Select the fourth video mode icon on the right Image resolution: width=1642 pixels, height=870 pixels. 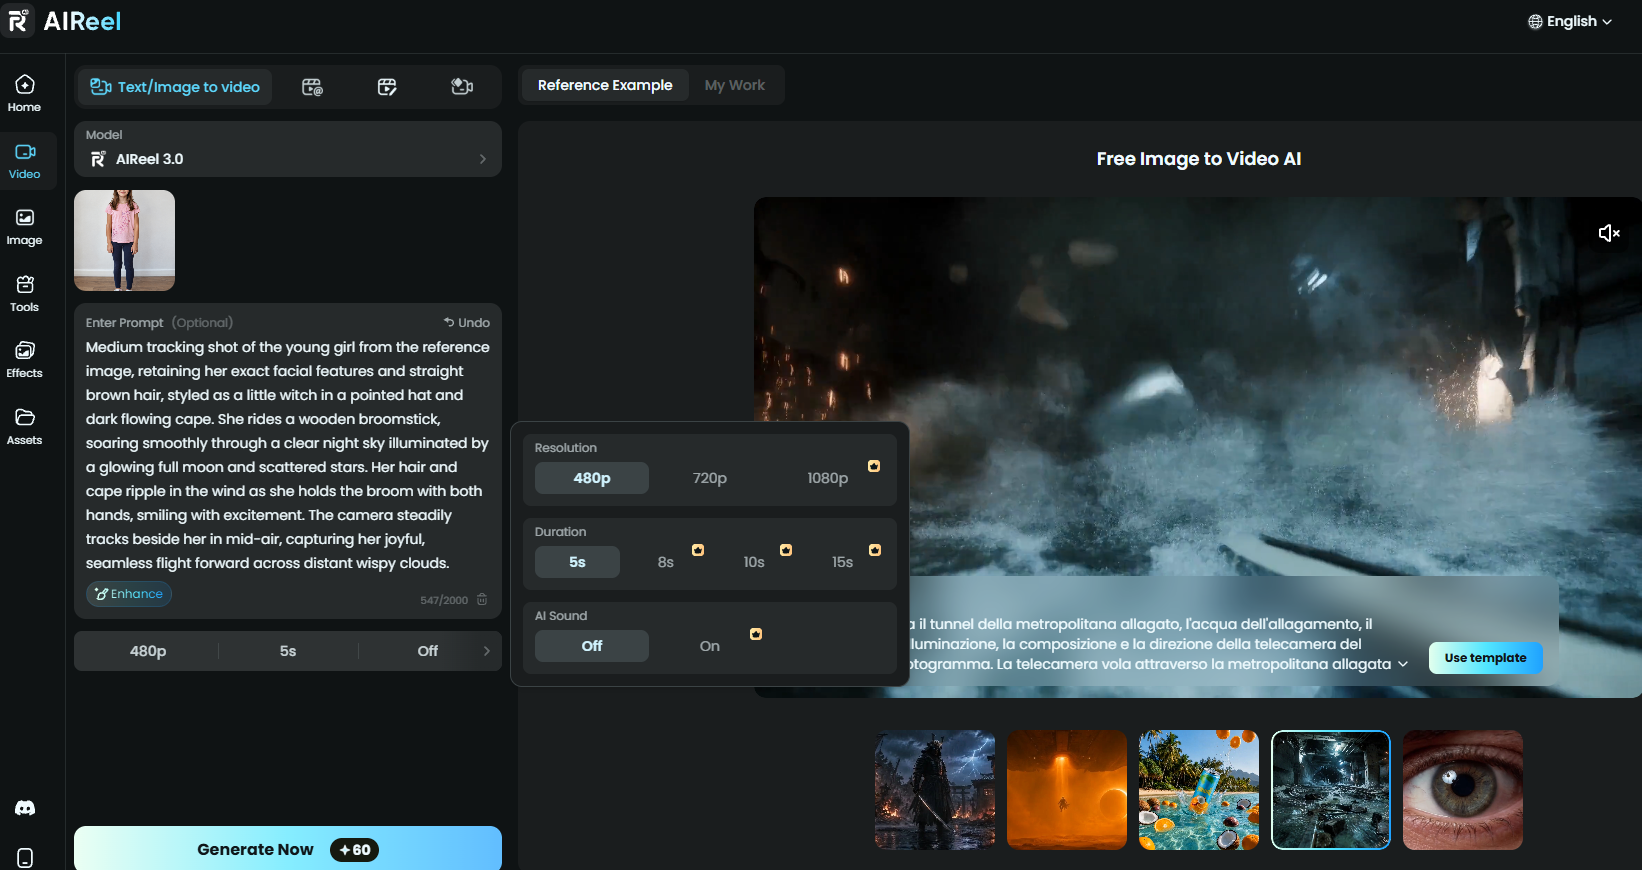coord(462,87)
